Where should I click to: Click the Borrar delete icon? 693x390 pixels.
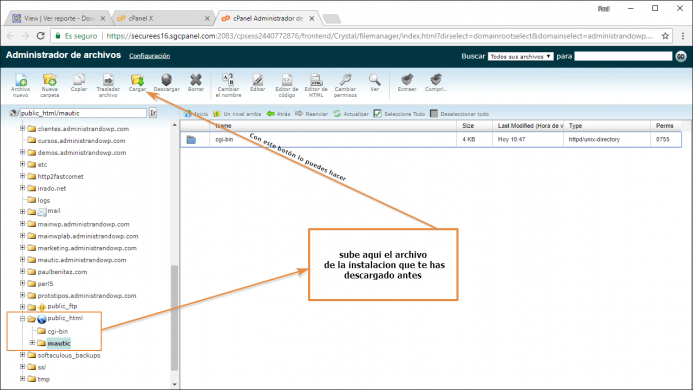coord(196,83)
